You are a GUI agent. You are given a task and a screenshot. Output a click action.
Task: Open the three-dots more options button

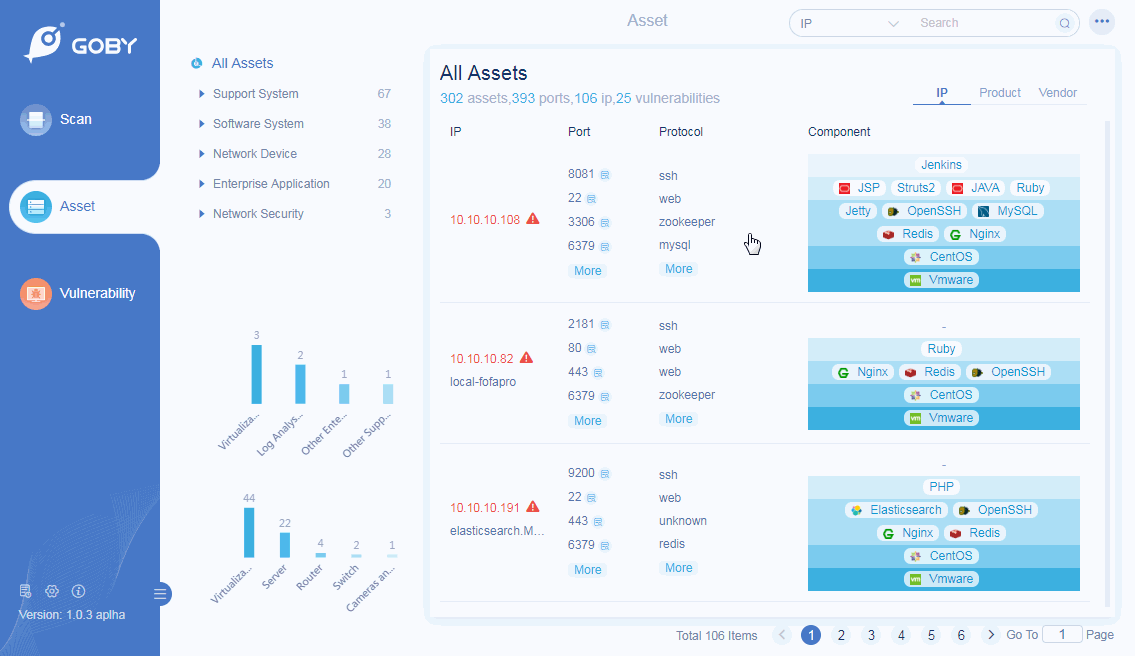point(1102,22)
